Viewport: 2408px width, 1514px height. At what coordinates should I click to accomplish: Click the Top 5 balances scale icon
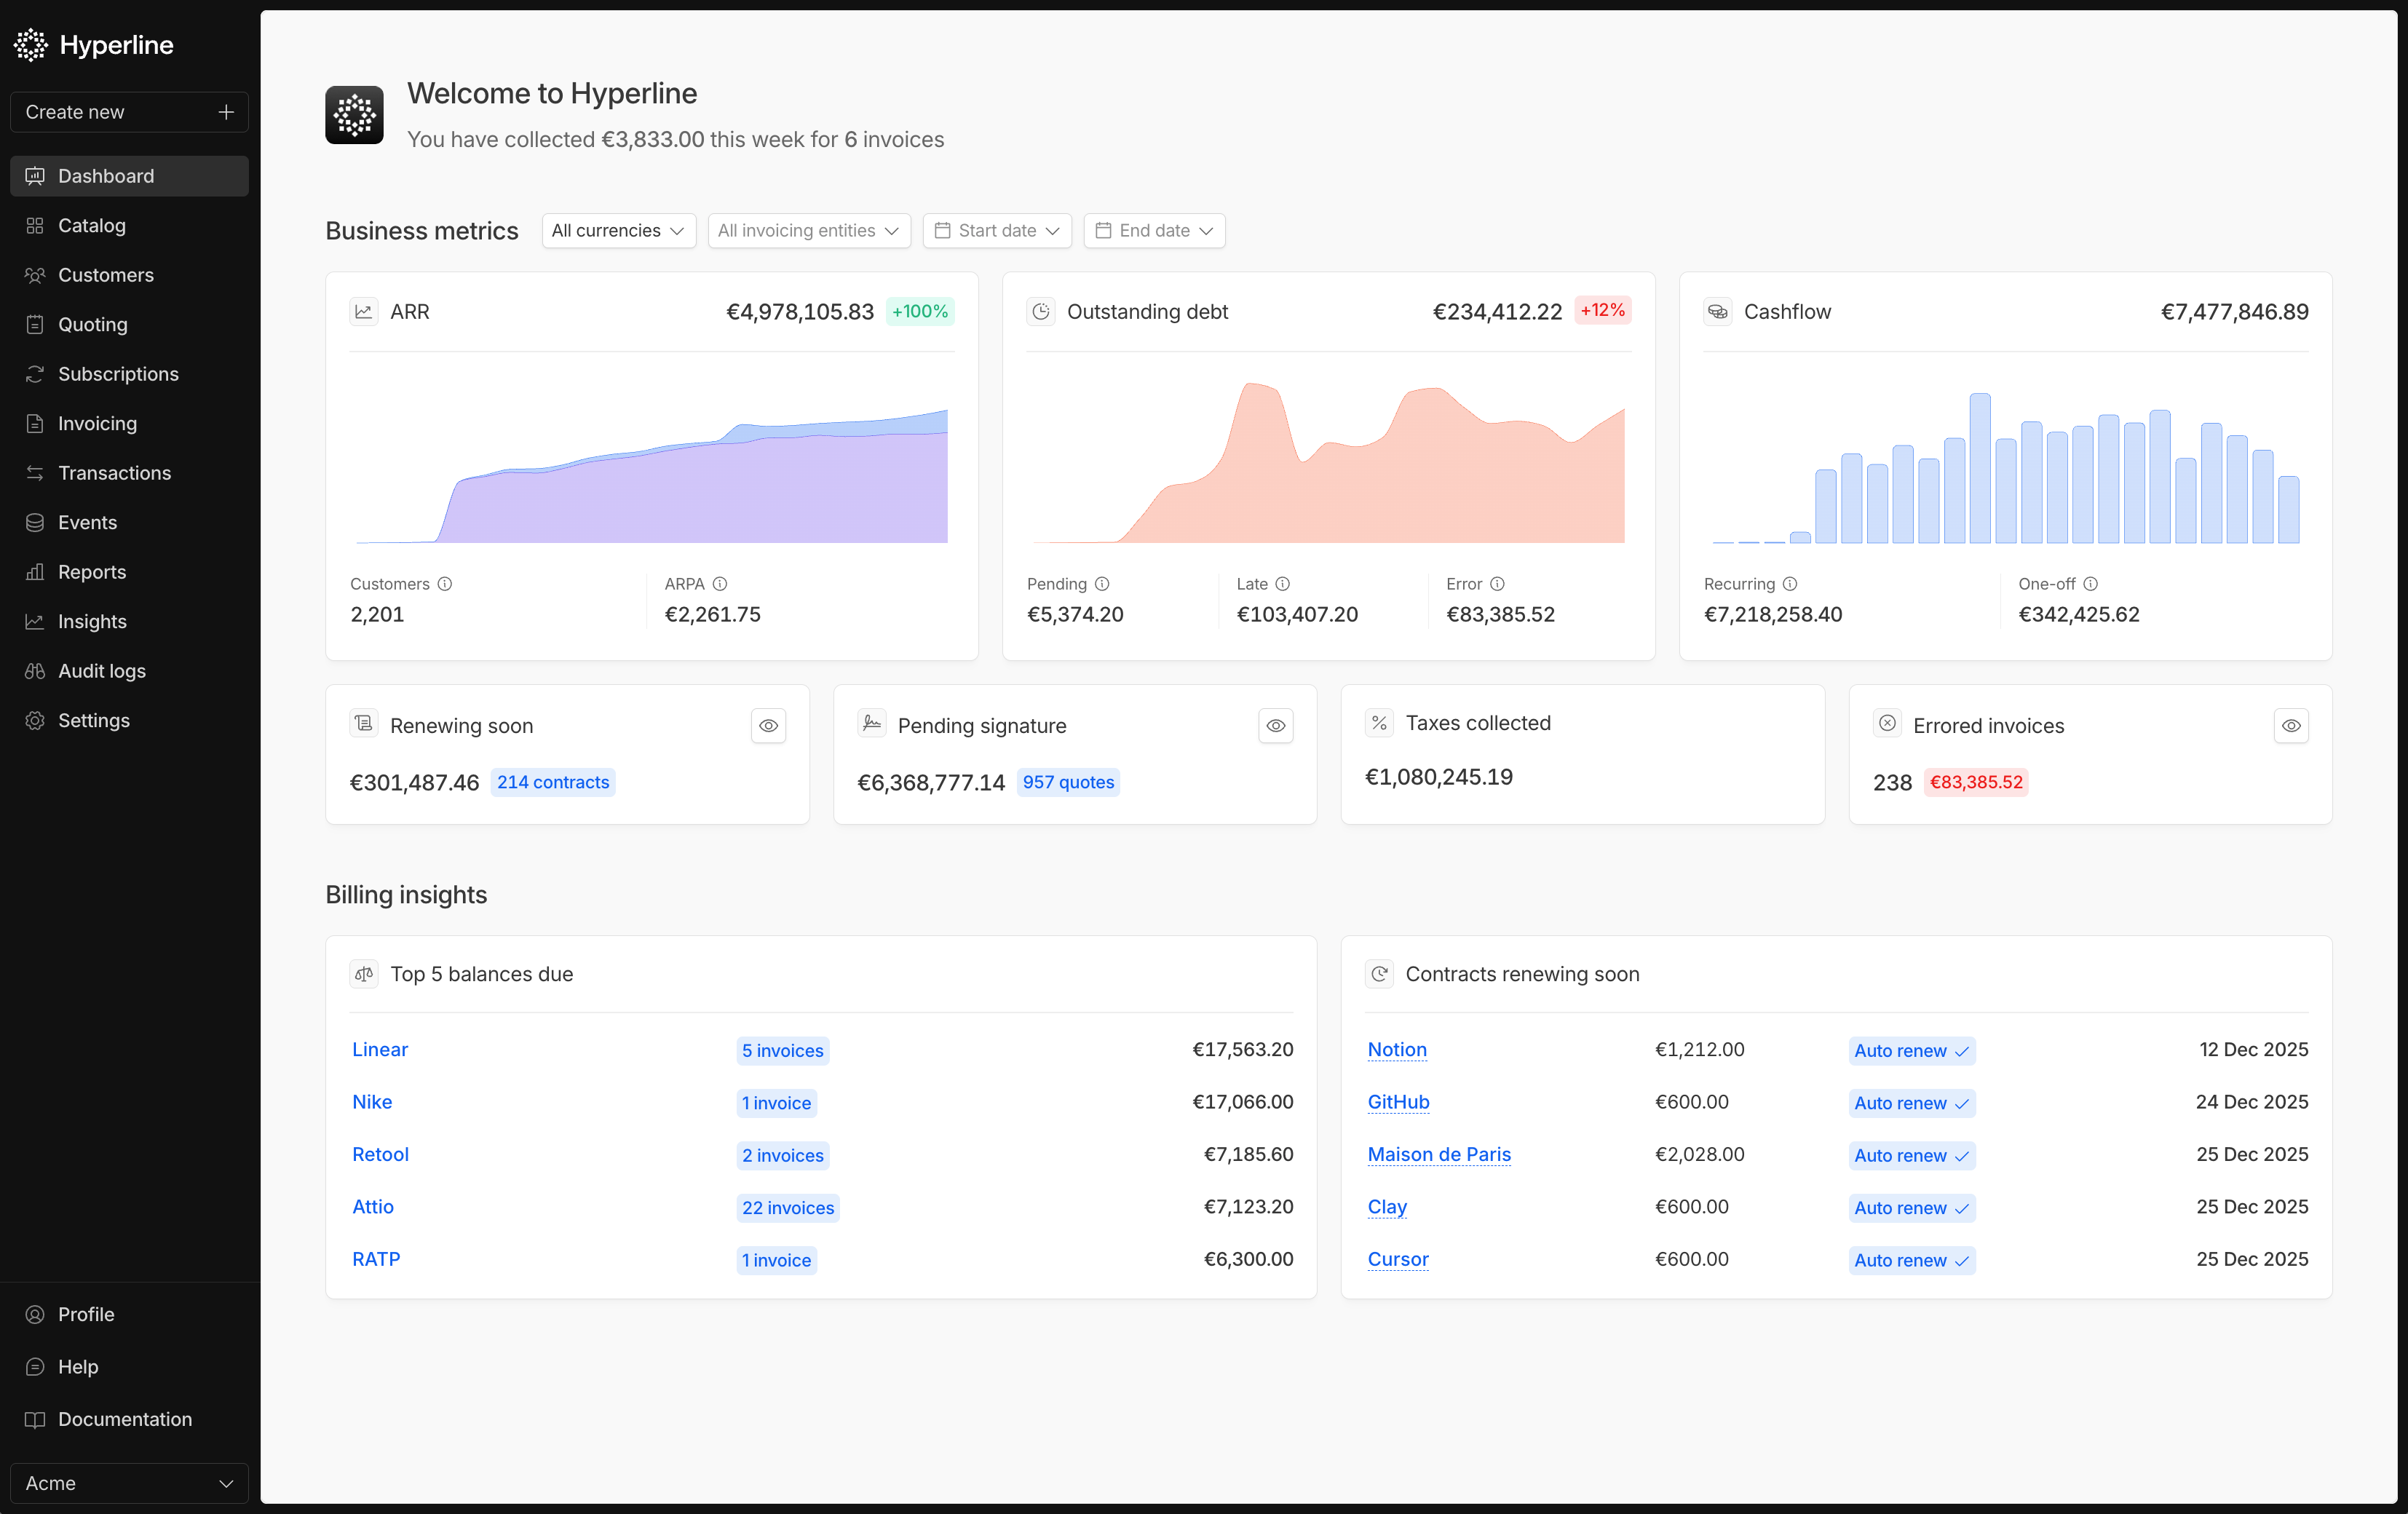pyautogui.click(x=364, y=974)
